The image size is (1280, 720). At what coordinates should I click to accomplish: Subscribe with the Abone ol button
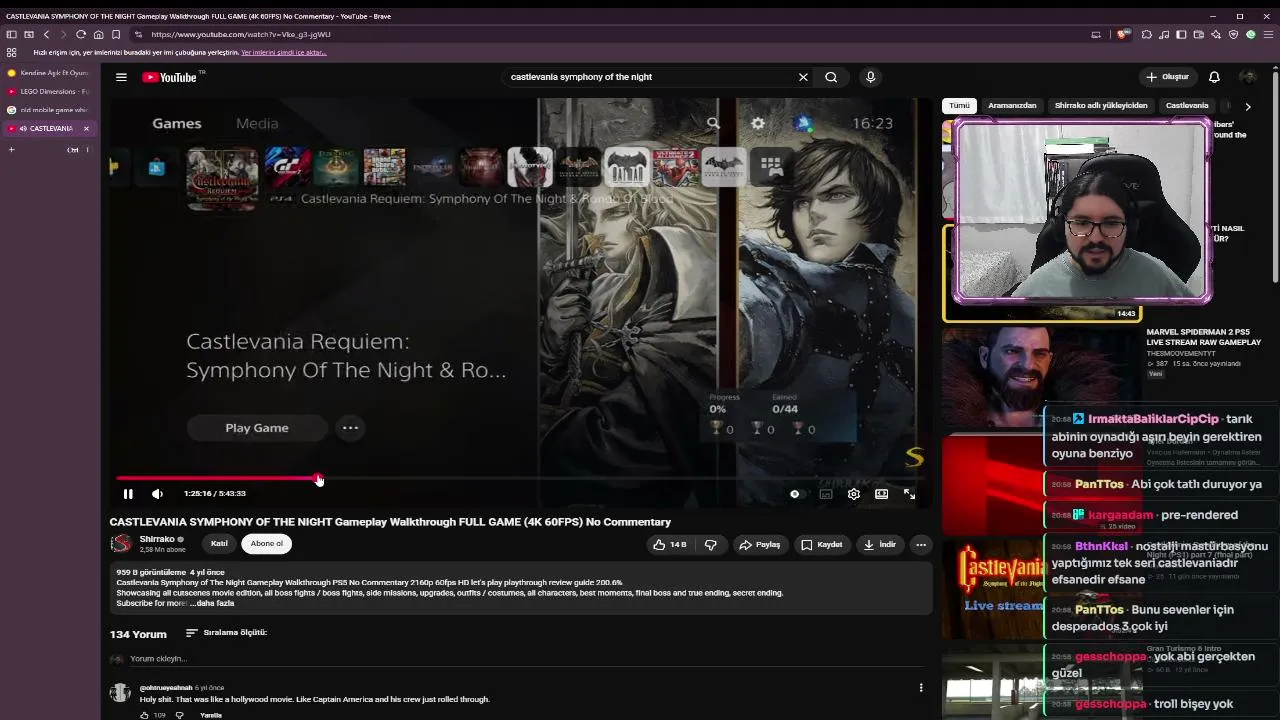point(267,544)
